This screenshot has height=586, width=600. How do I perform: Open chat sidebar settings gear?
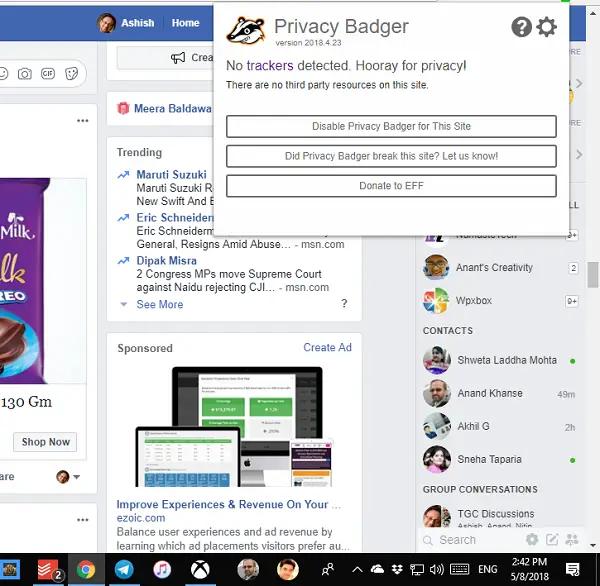tap(532, 540)
